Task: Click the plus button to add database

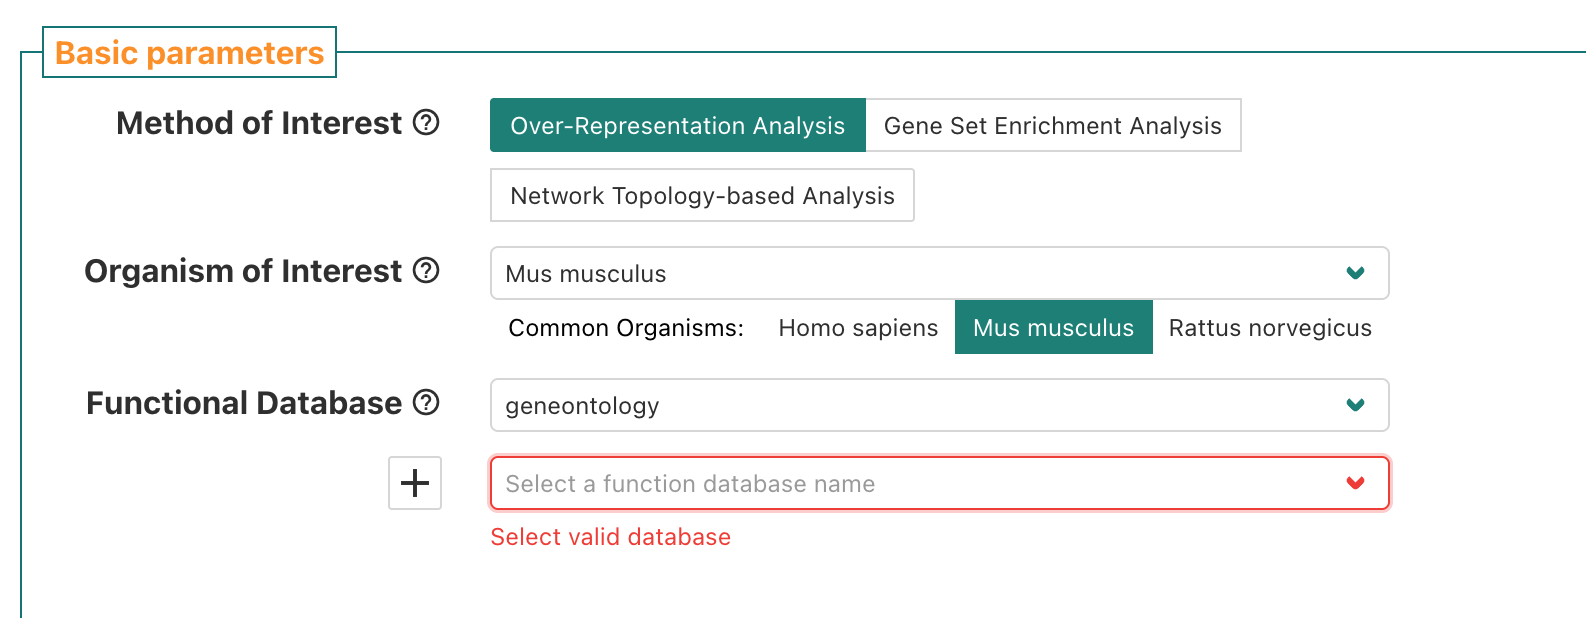Action: pos(415,484)
